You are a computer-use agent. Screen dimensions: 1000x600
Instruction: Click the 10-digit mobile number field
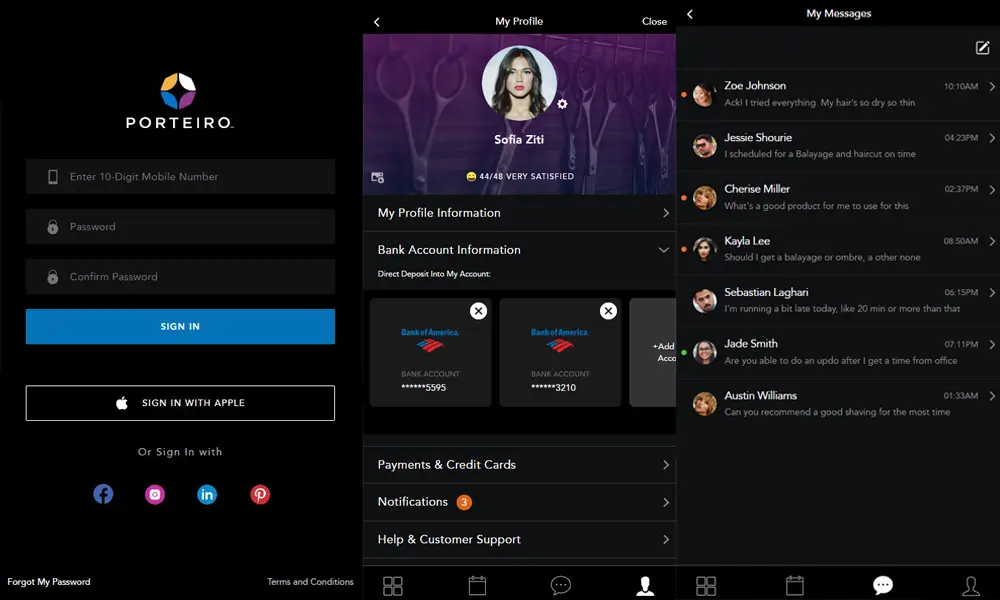coord(180,177)
